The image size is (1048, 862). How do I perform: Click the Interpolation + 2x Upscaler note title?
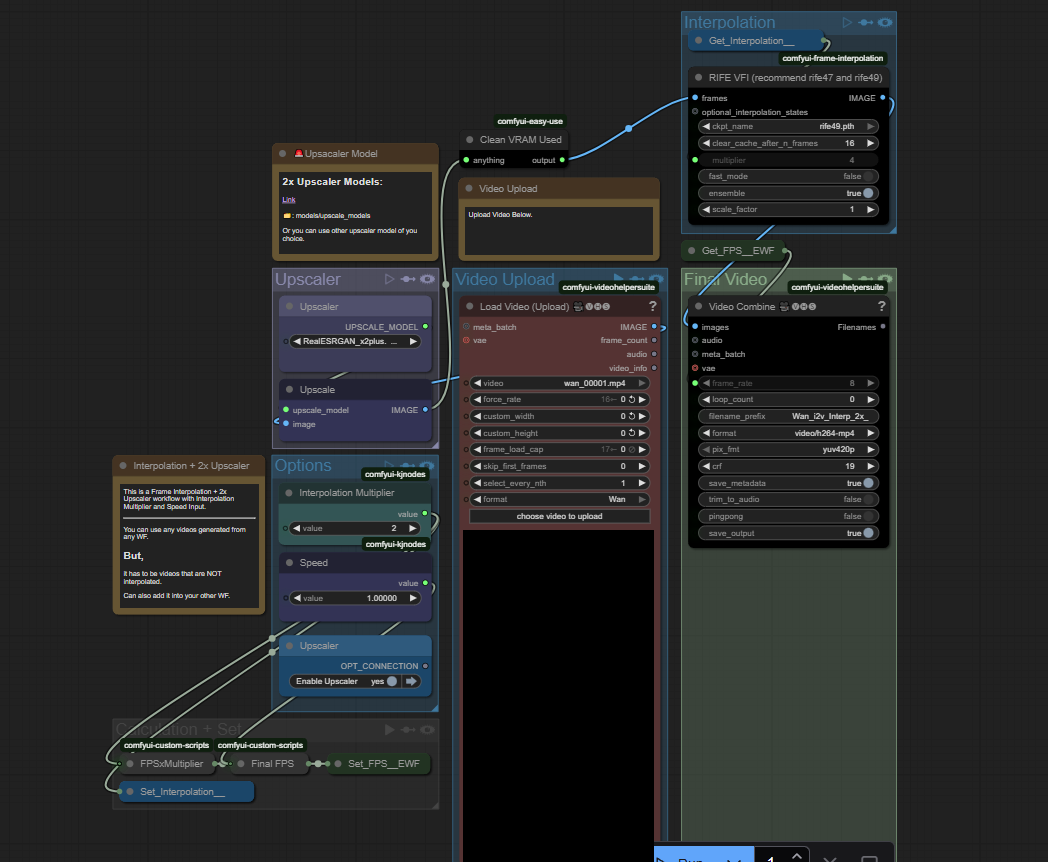190,466
